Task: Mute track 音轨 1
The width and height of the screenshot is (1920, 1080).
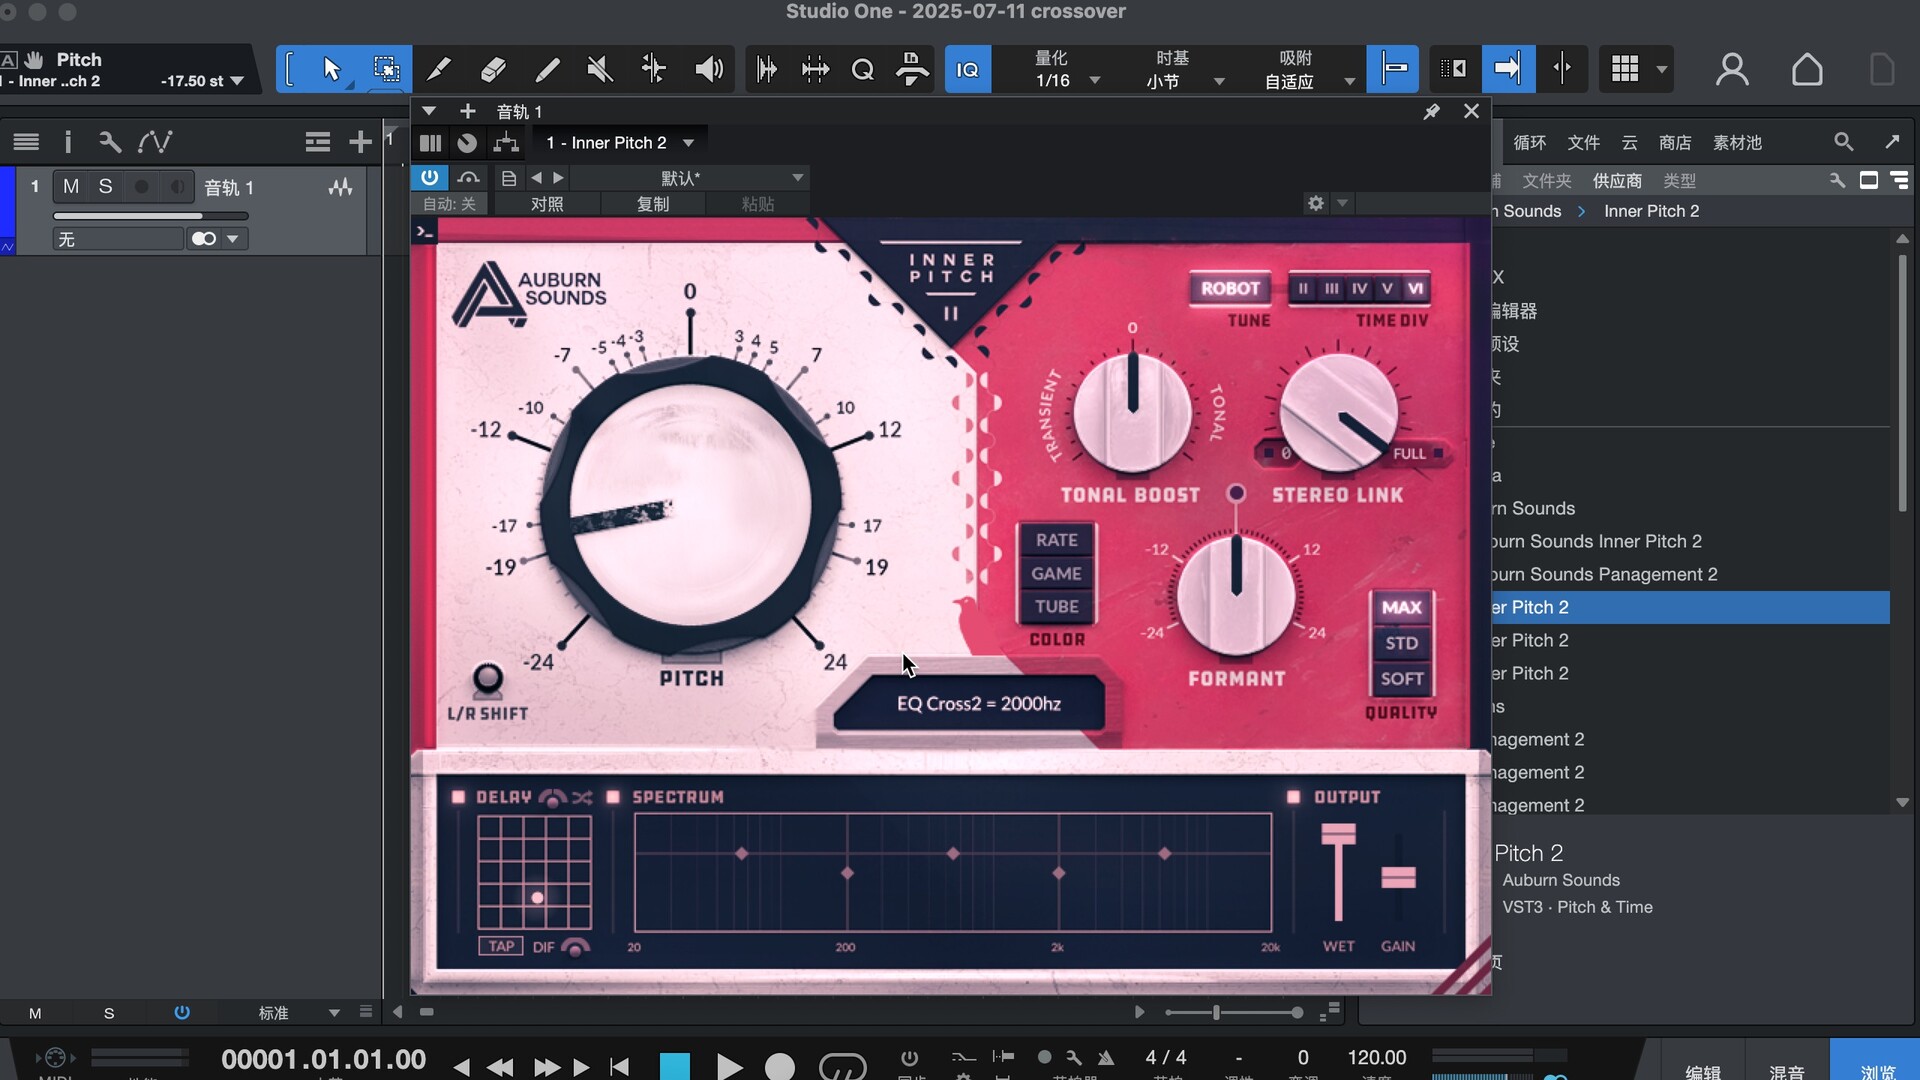Action: (71, 187)
